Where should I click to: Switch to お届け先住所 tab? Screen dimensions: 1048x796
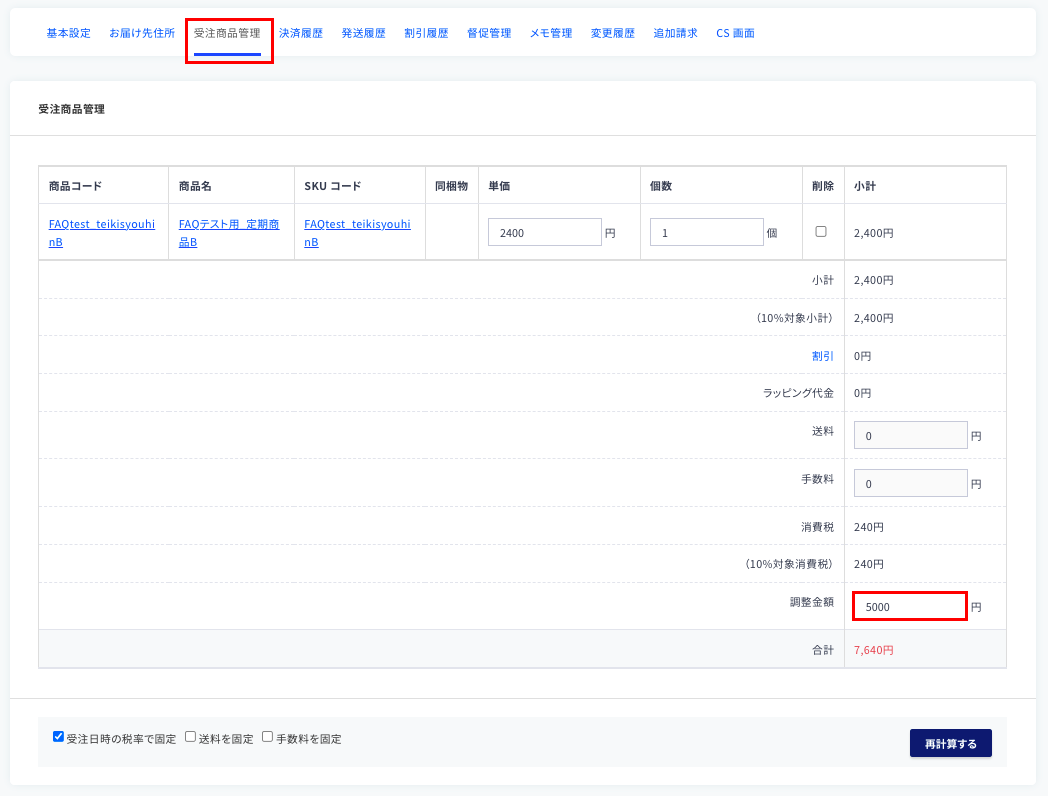point(142,33)
